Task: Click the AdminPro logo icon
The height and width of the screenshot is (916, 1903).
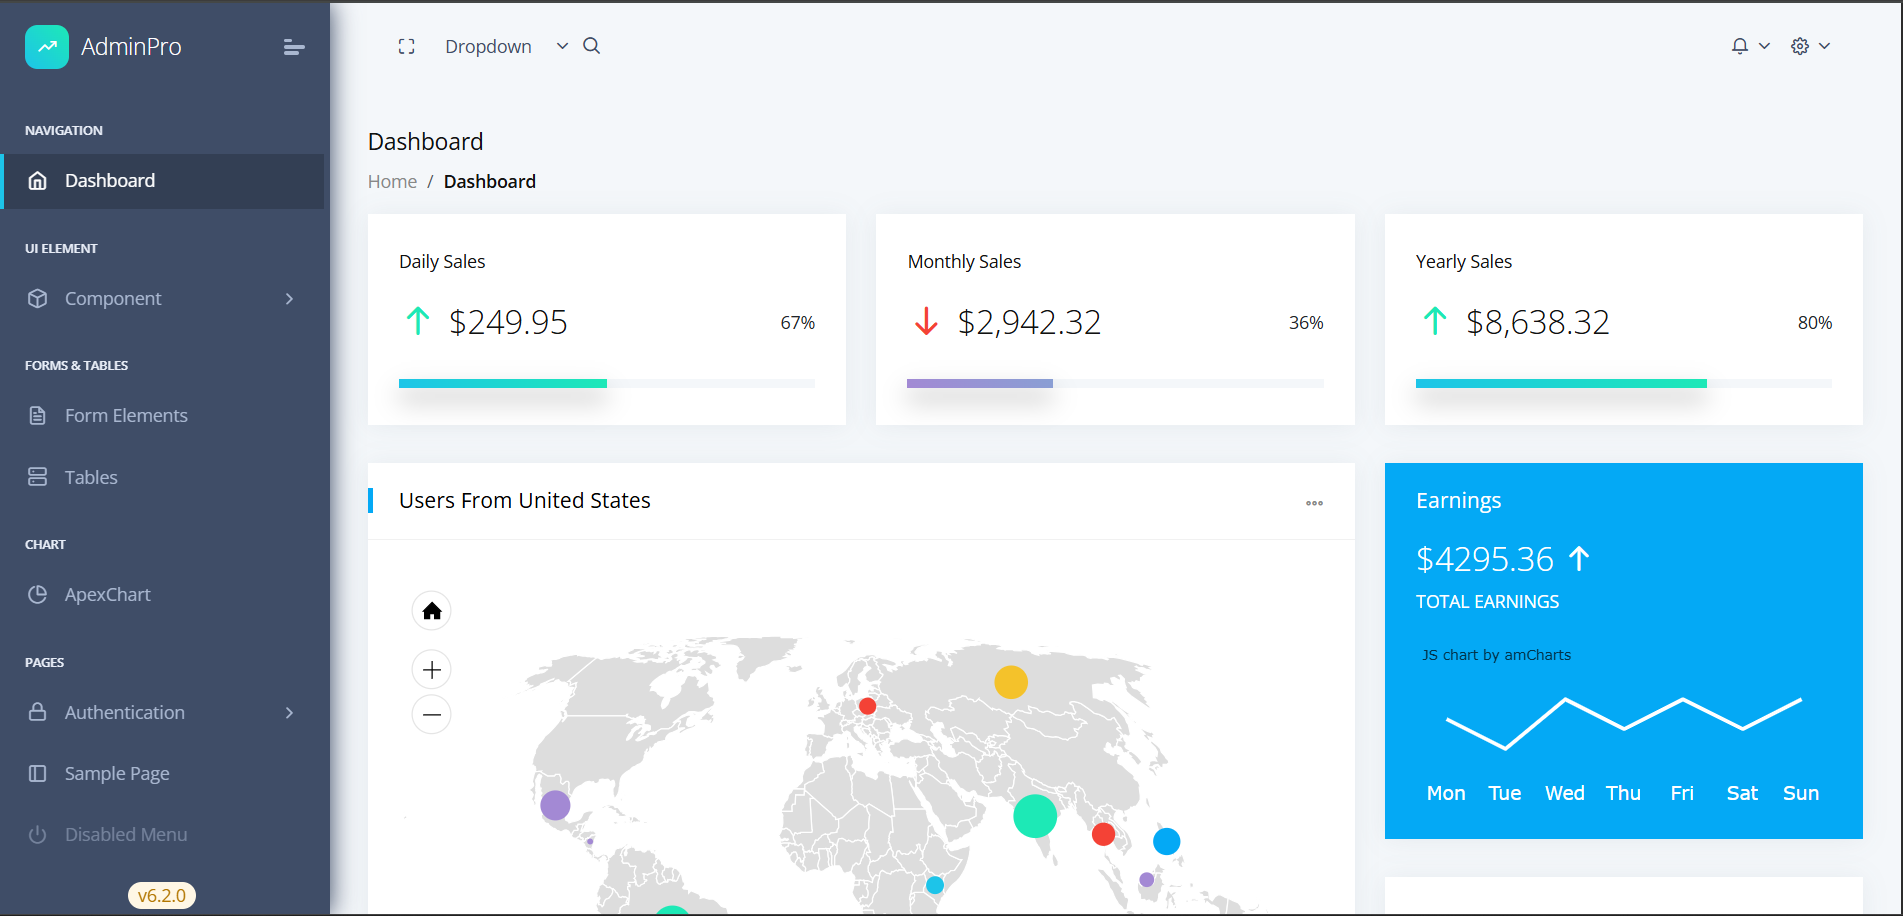Action: click(47, 47)
